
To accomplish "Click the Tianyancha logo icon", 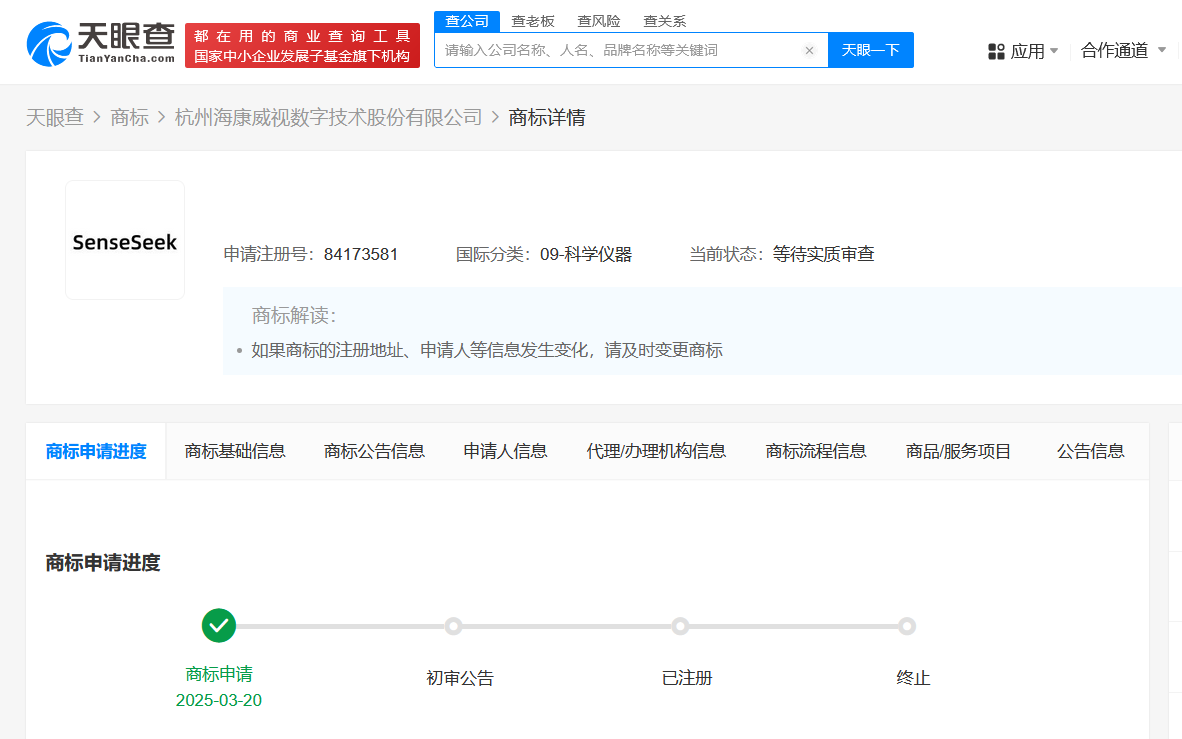I will pos(50,44).
